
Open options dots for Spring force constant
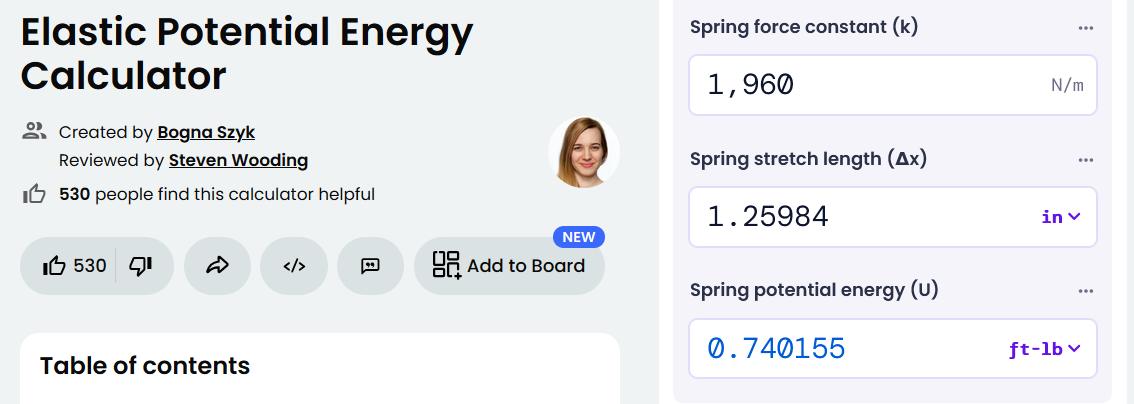[x=1086, y=28]
